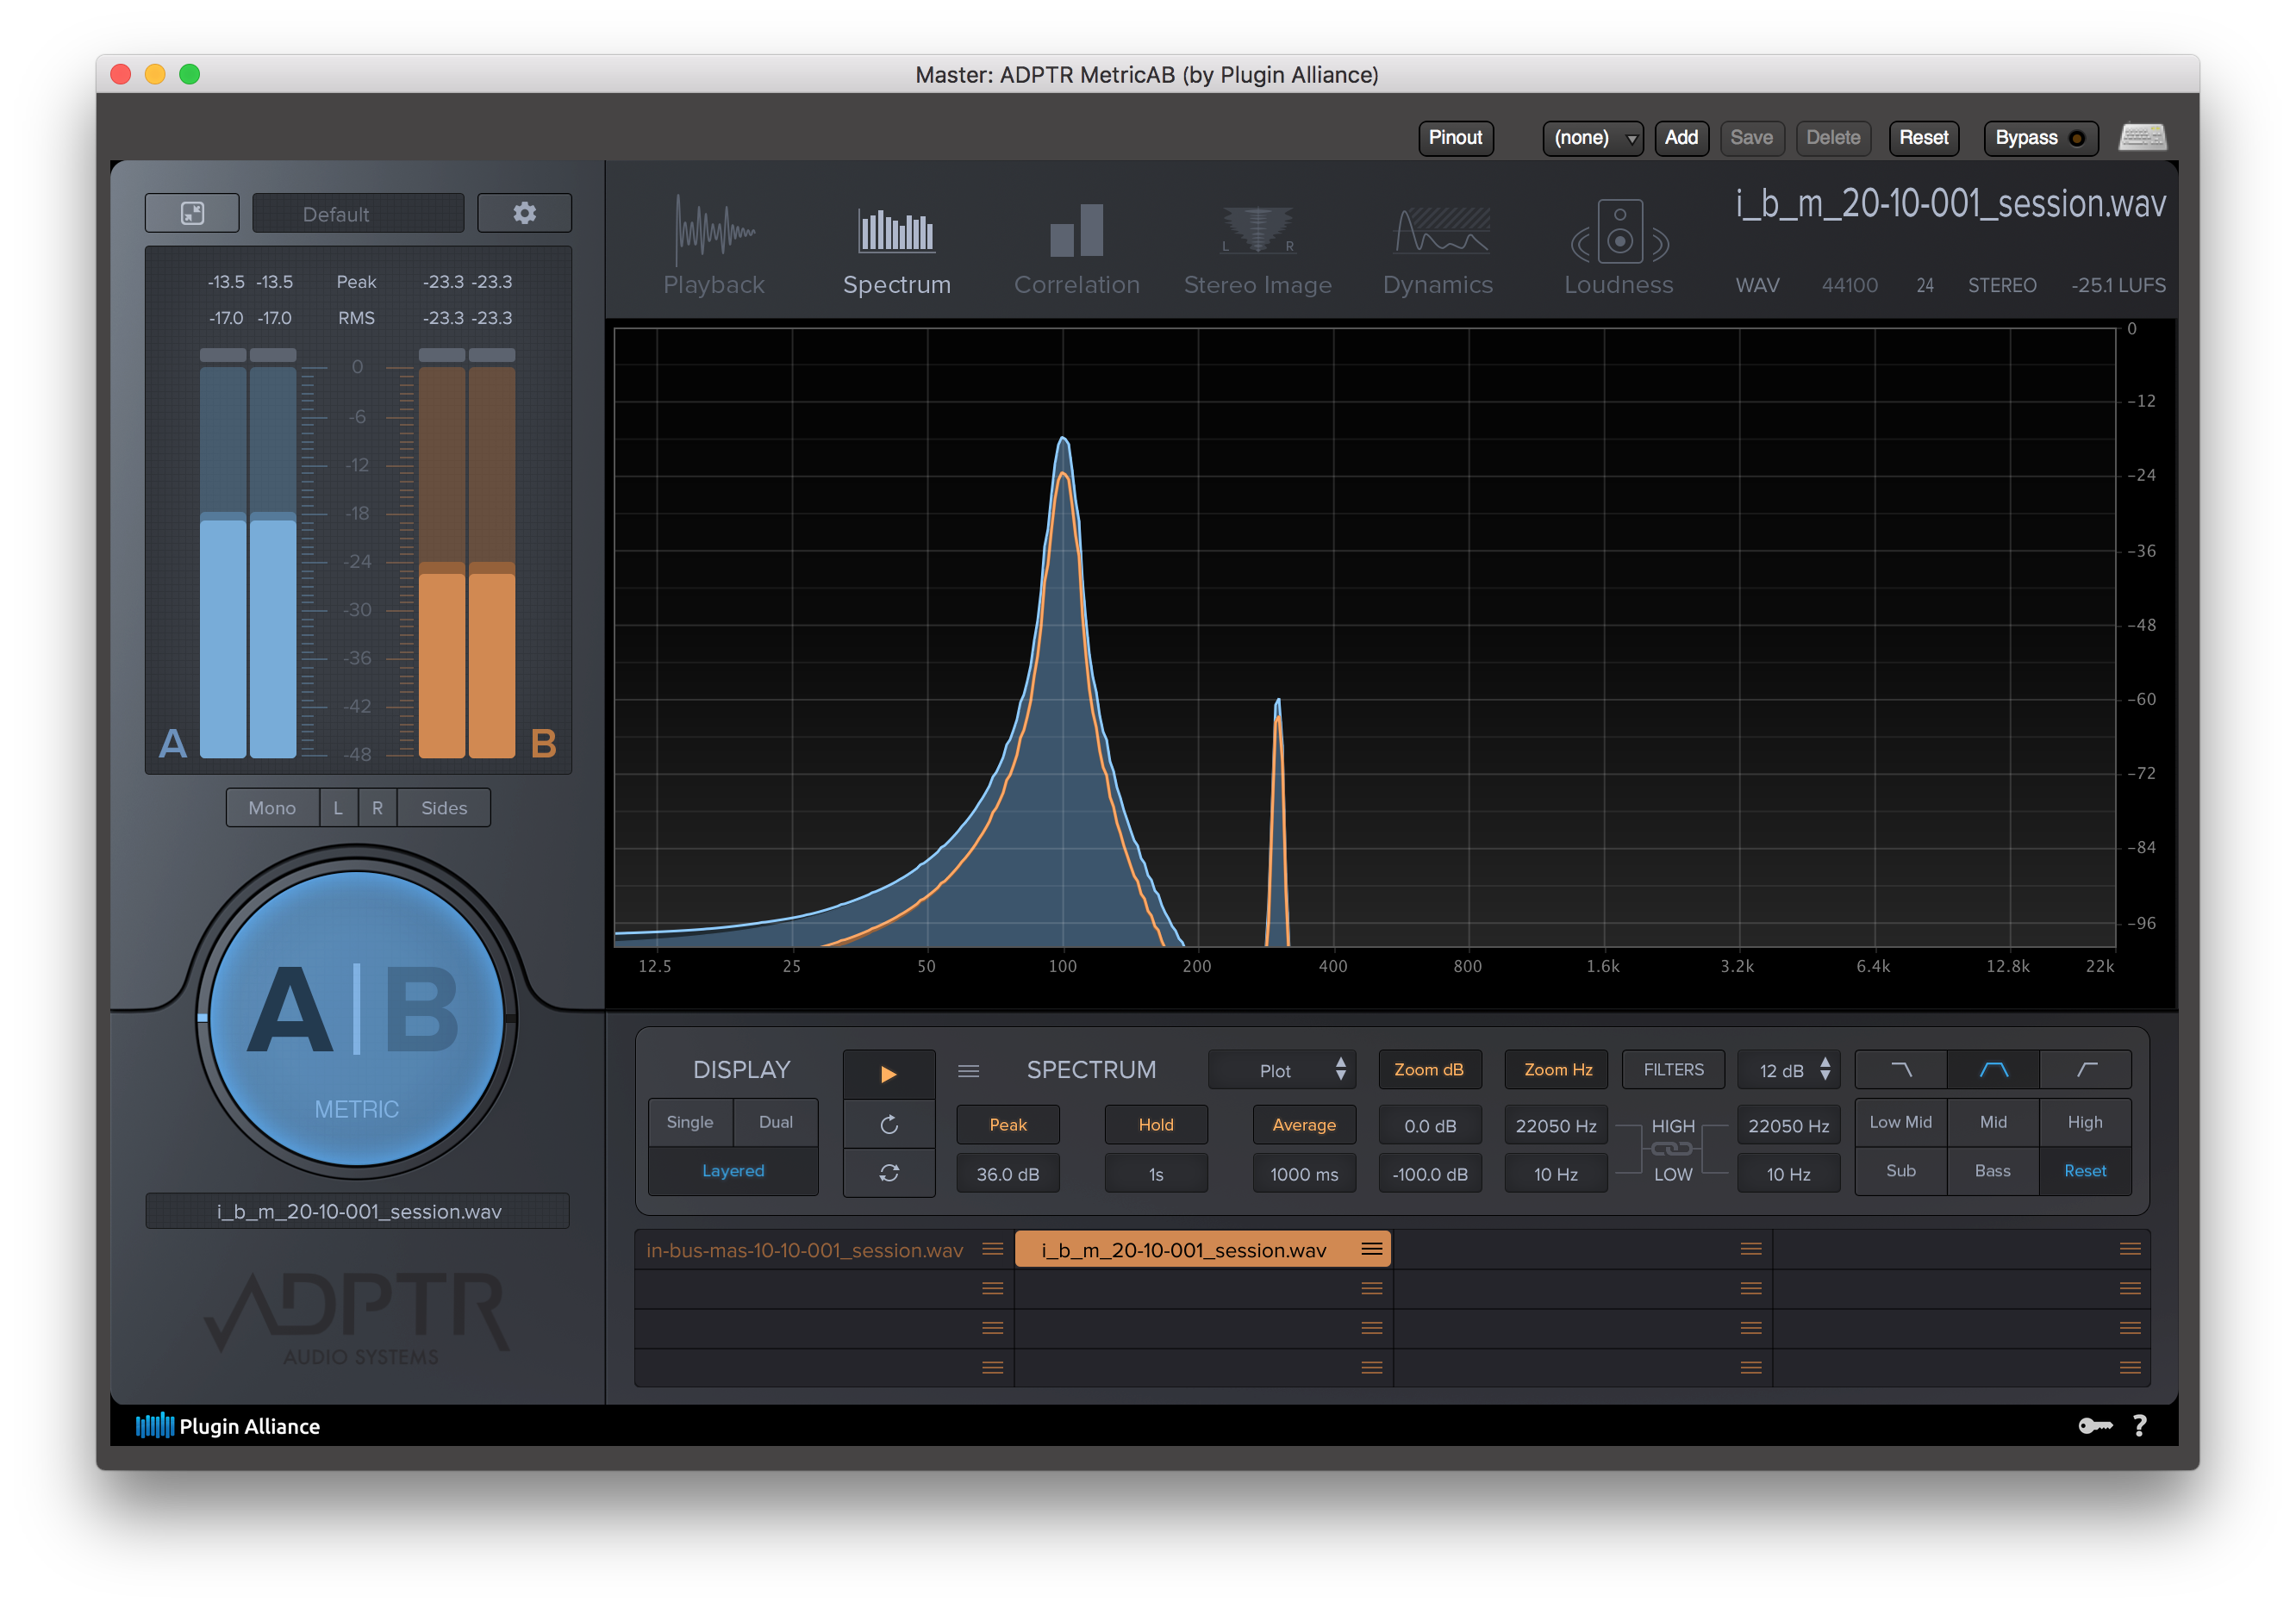
Task: Click the two-arrow loop sync icon
Action: [888, 1172]
